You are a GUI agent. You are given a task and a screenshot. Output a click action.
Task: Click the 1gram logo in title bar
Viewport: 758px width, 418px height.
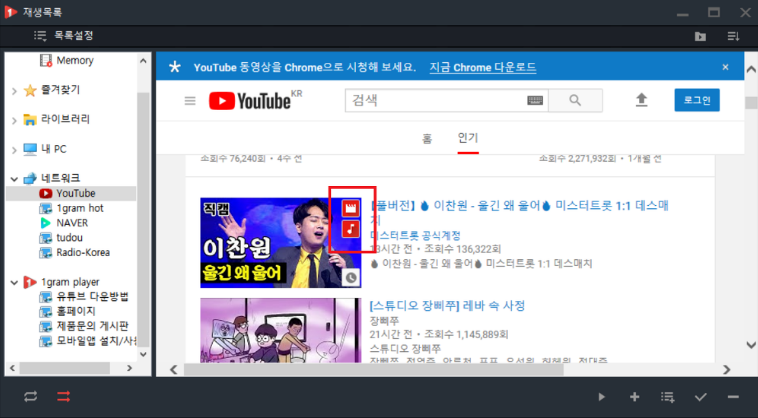click(x=11, y=12)
